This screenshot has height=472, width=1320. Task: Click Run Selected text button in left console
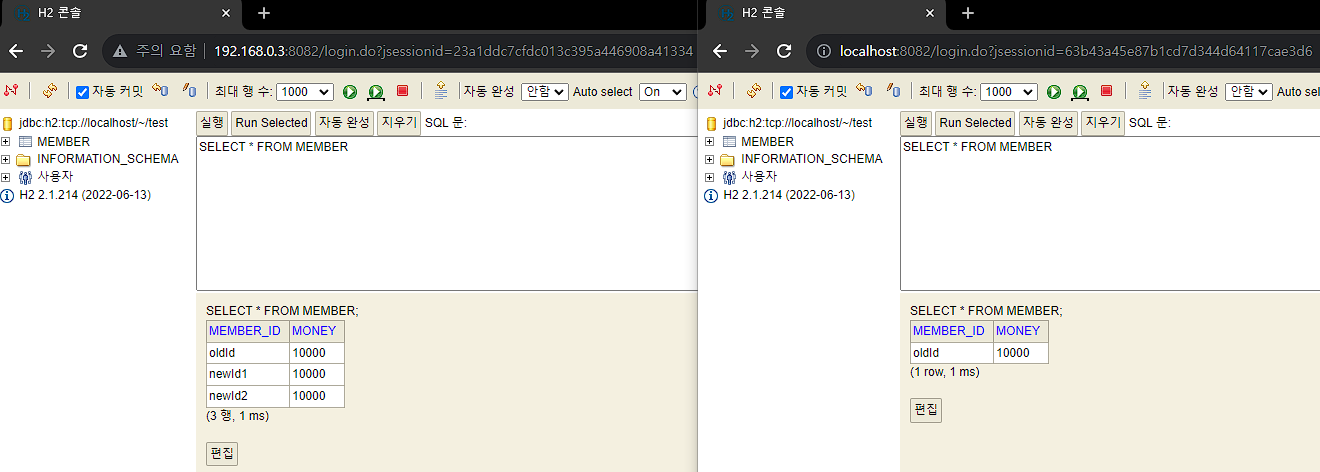(271, 123)
